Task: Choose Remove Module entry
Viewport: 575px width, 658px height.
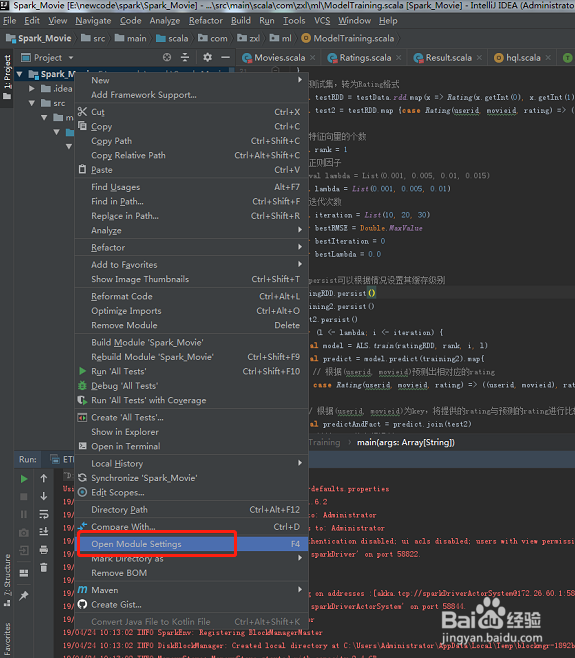Action: pos(191,325)
